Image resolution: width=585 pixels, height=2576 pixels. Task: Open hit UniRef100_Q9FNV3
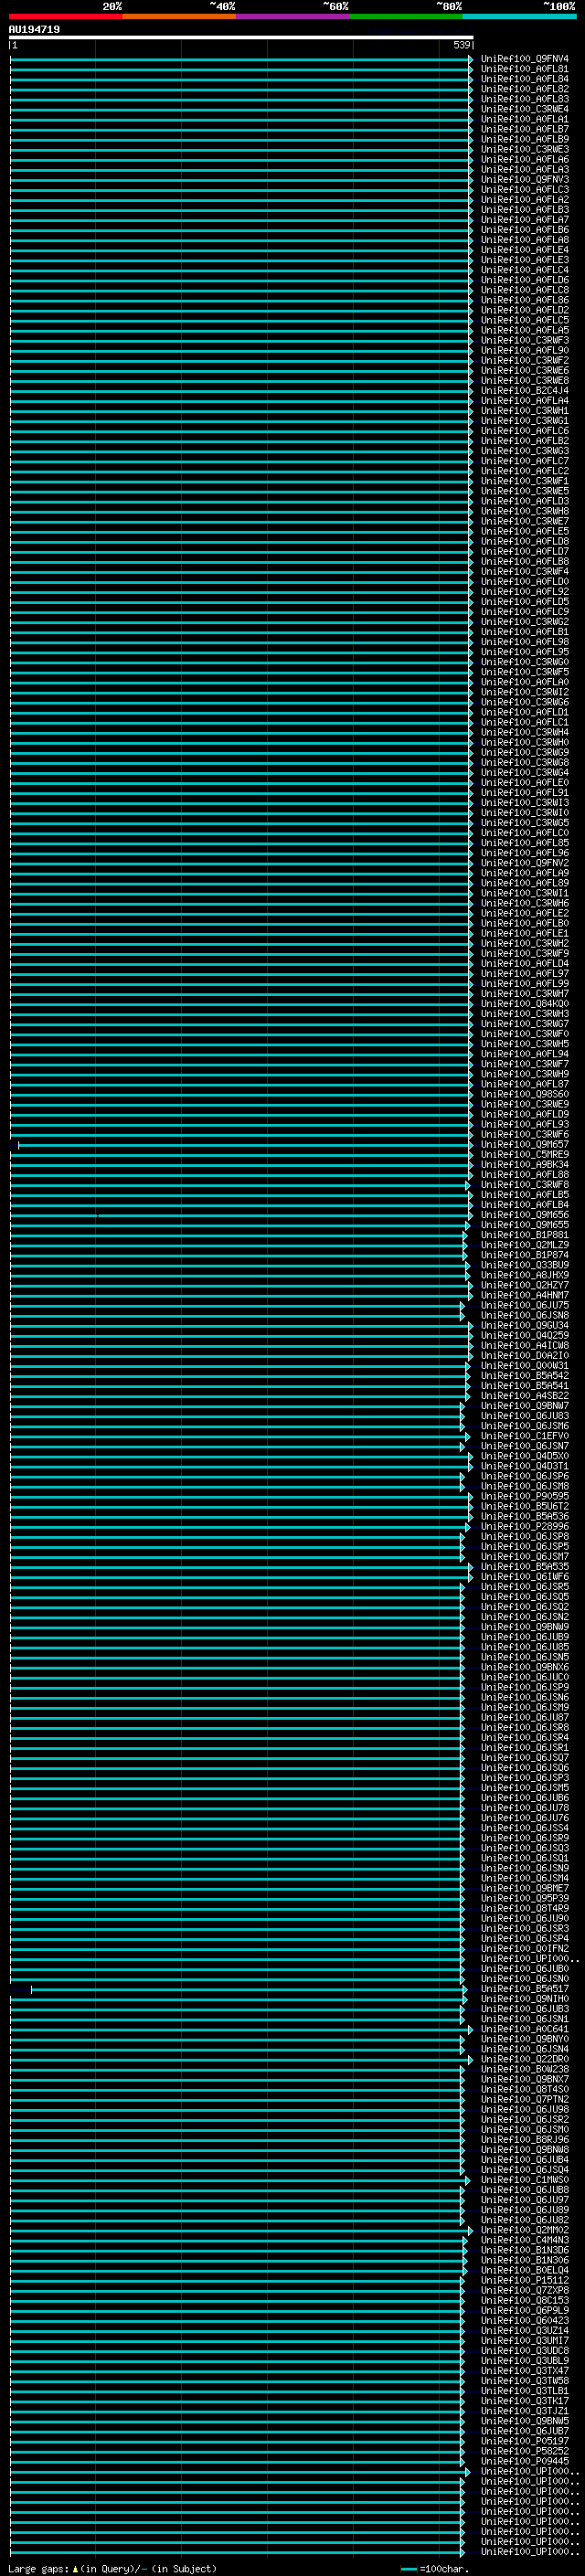tap(525, 180)
